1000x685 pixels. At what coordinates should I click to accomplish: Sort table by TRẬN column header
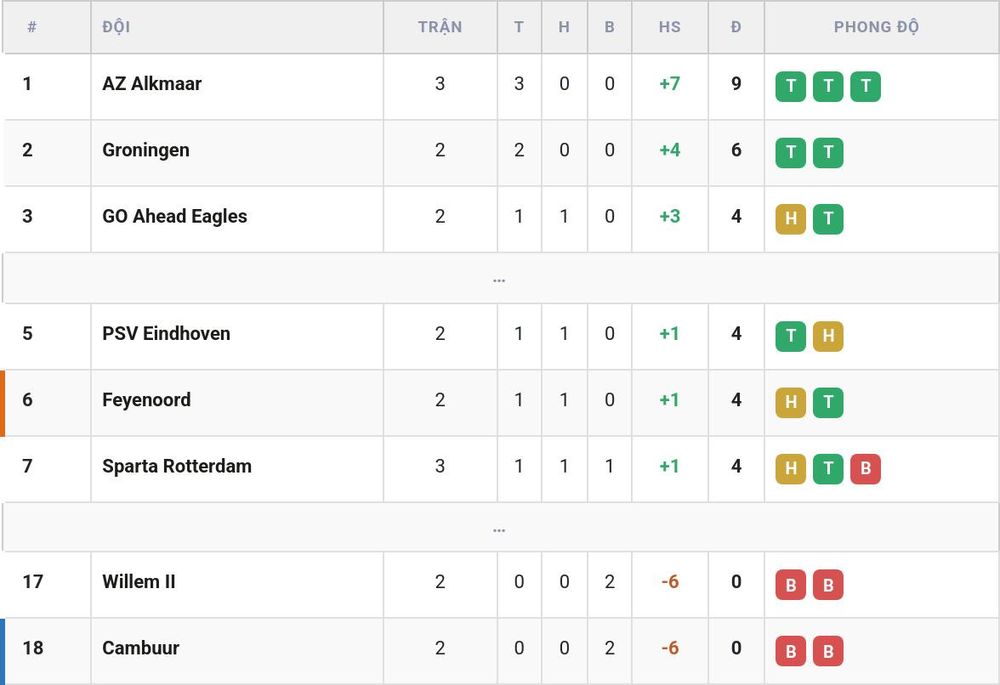click(x=440, y=27)
